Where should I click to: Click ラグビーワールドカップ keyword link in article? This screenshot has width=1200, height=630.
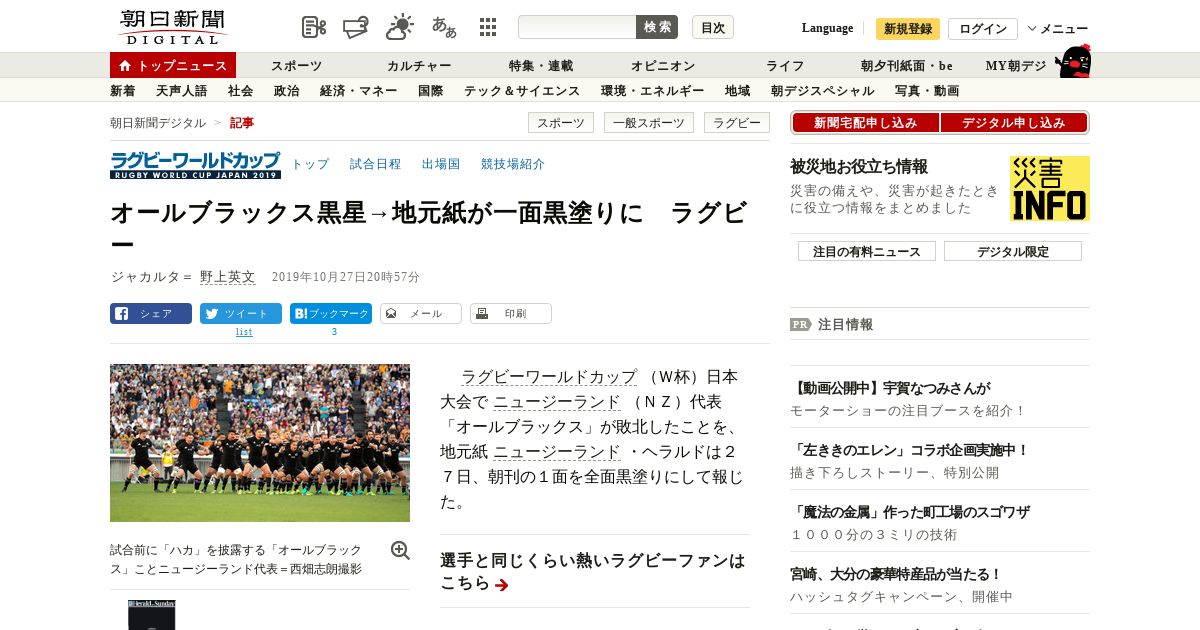coord(549,377)
